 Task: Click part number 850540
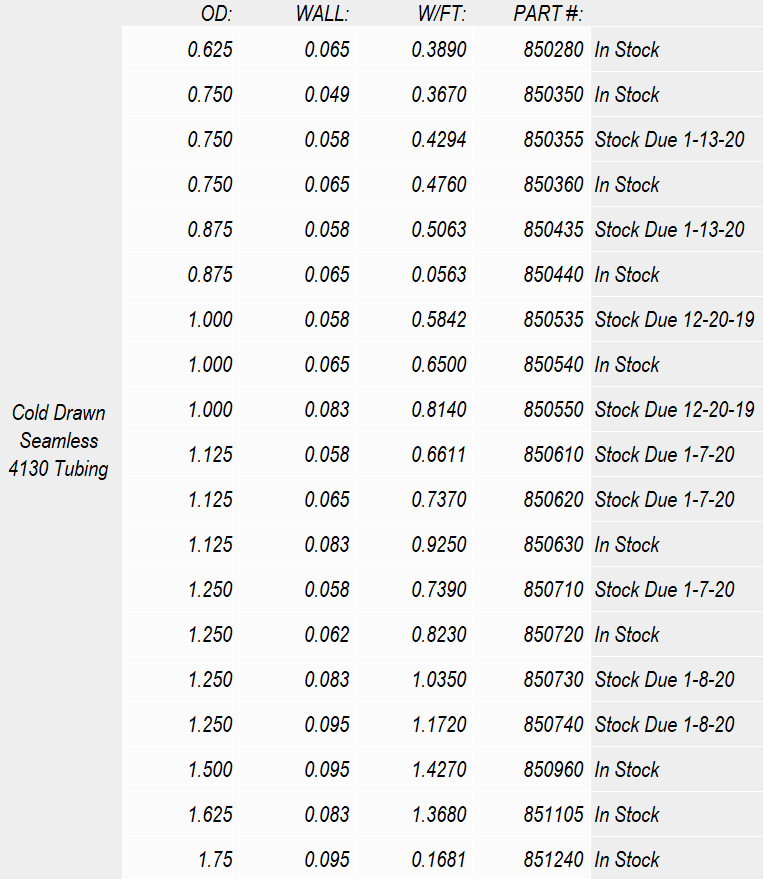(553, 364)
